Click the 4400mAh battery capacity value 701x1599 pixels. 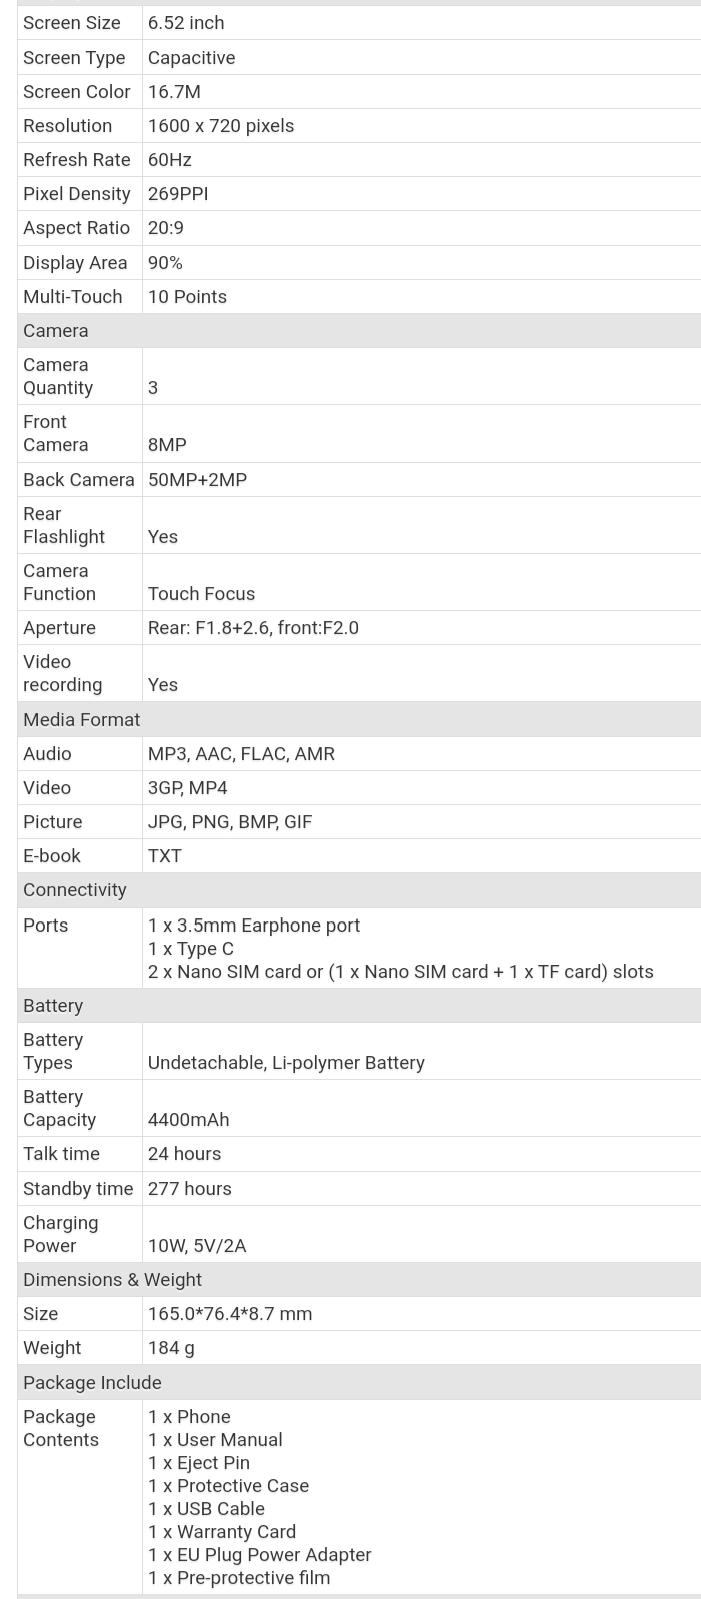tap(188, 1120)
